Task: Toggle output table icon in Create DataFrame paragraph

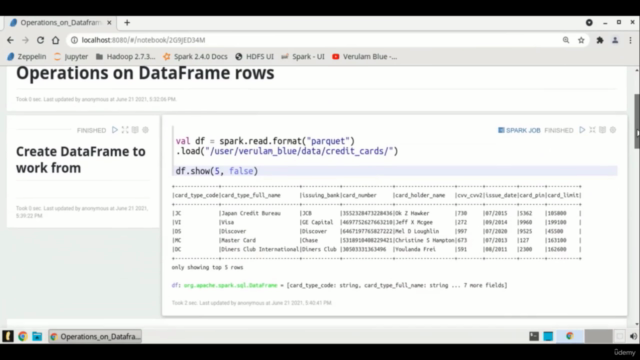Action: pyautogui.click(x=135, y=130)
